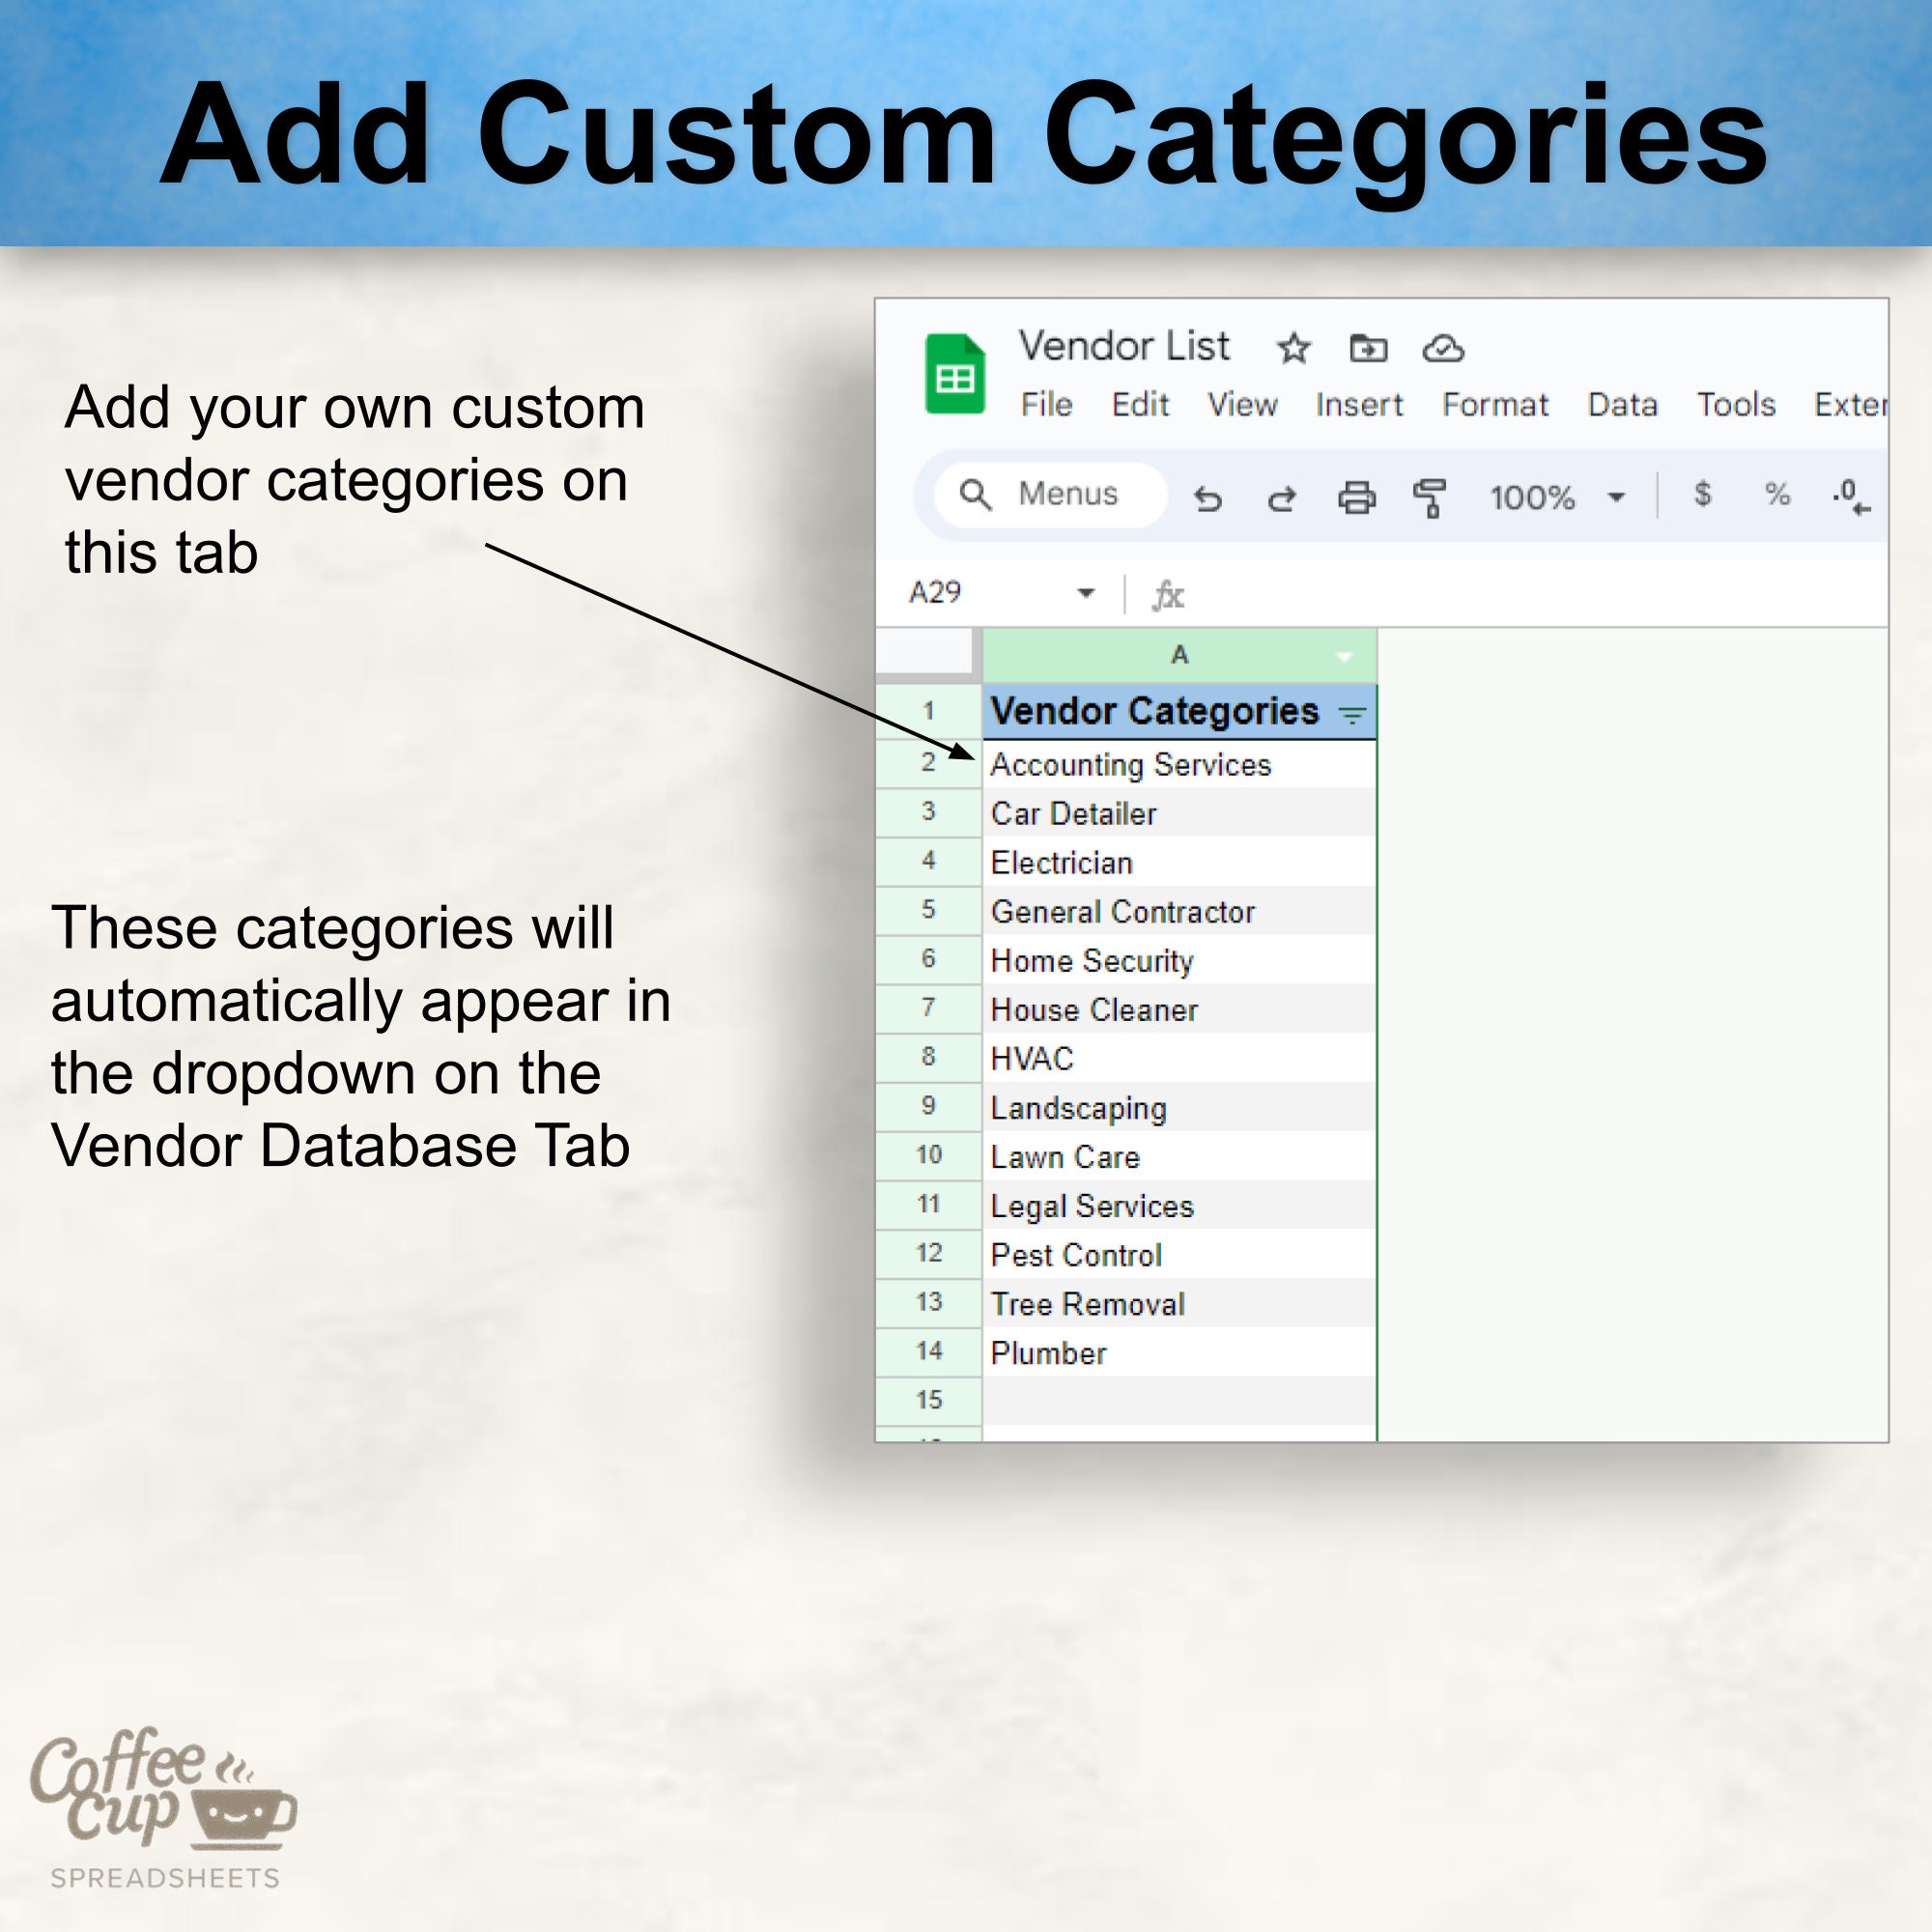Open the Format menu
This screenshot has width=1932, height=1932.
click(1495, 404)
